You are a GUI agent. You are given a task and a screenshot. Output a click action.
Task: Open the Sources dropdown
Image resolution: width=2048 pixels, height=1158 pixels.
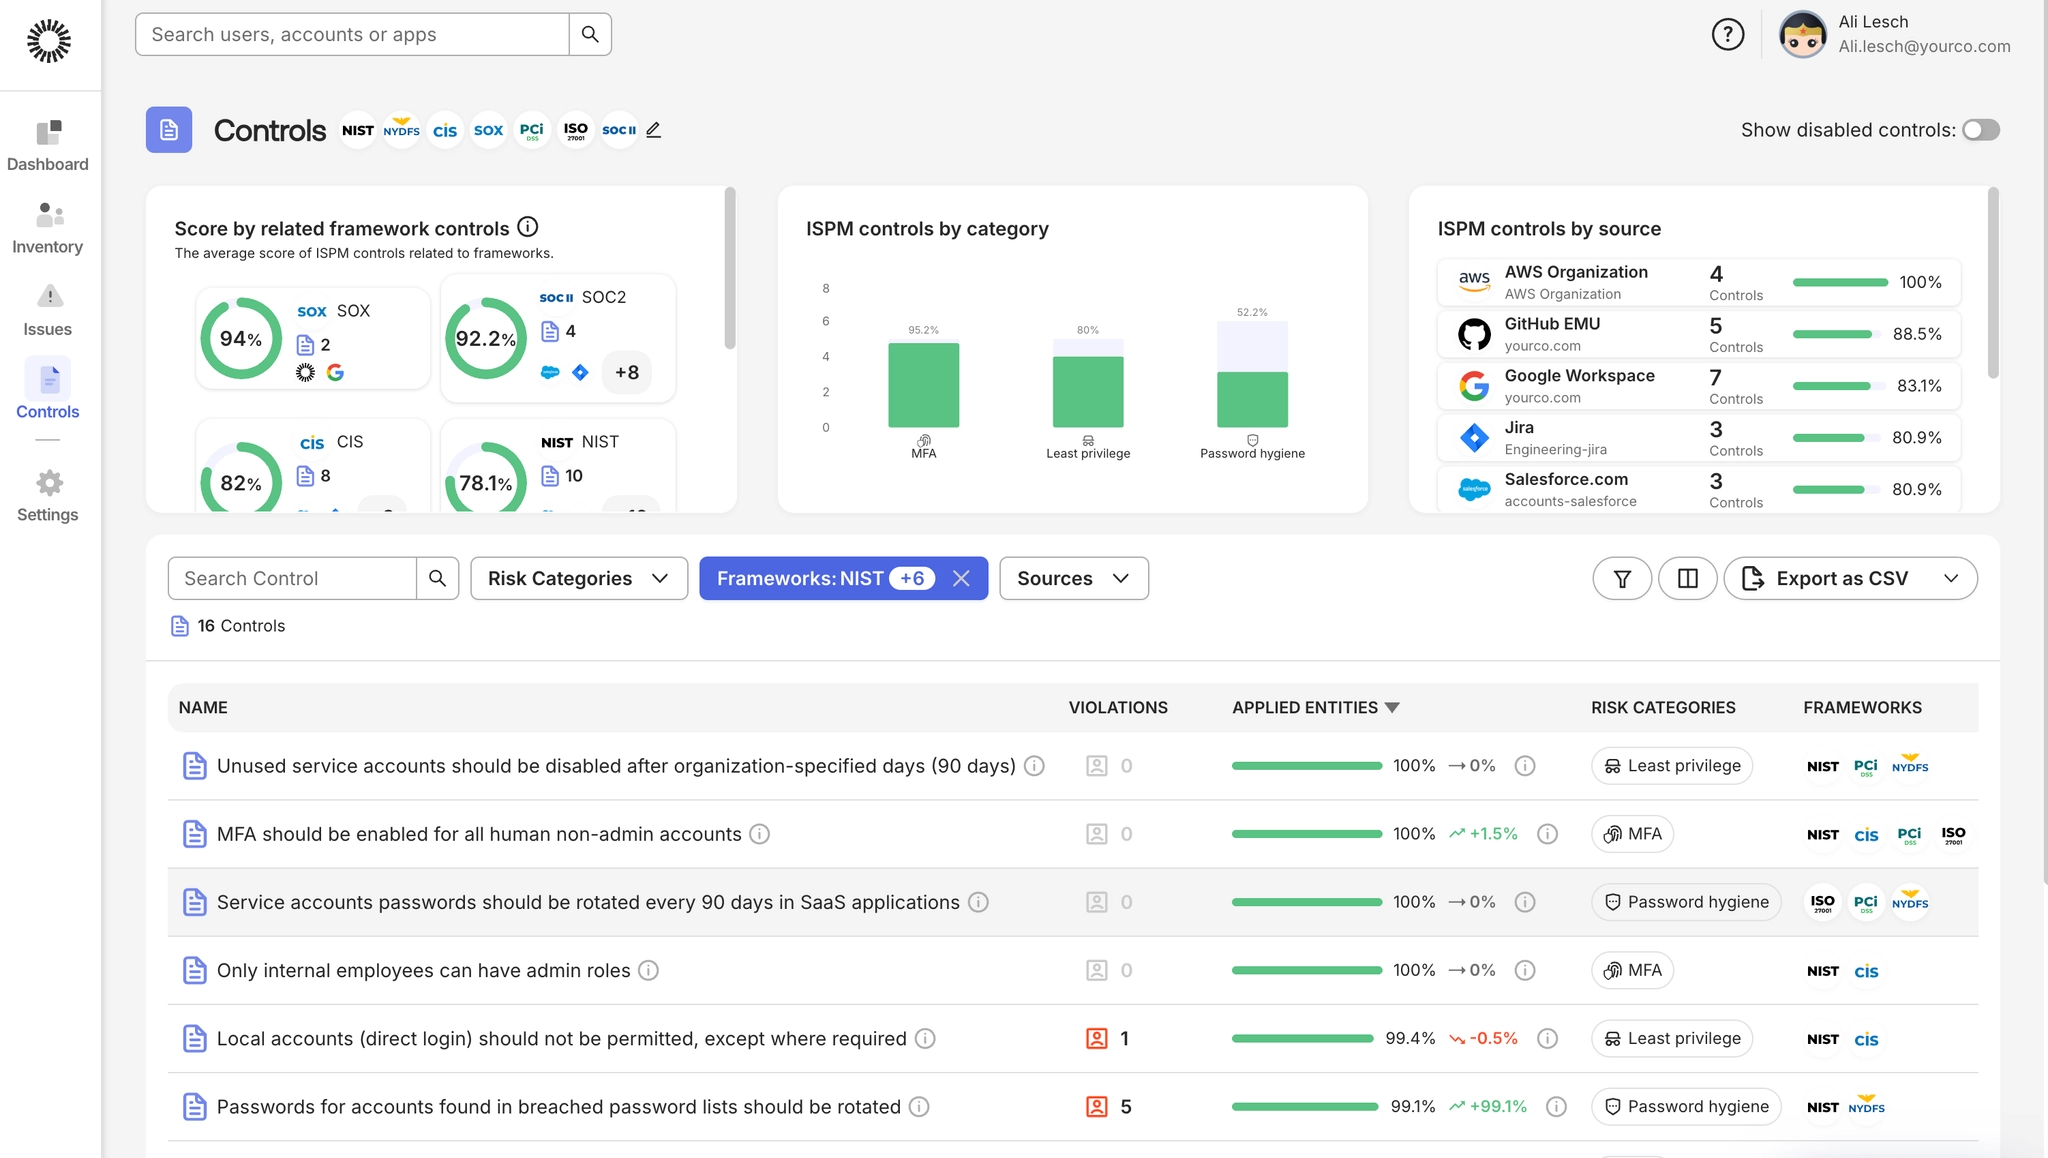(1073, 578)
